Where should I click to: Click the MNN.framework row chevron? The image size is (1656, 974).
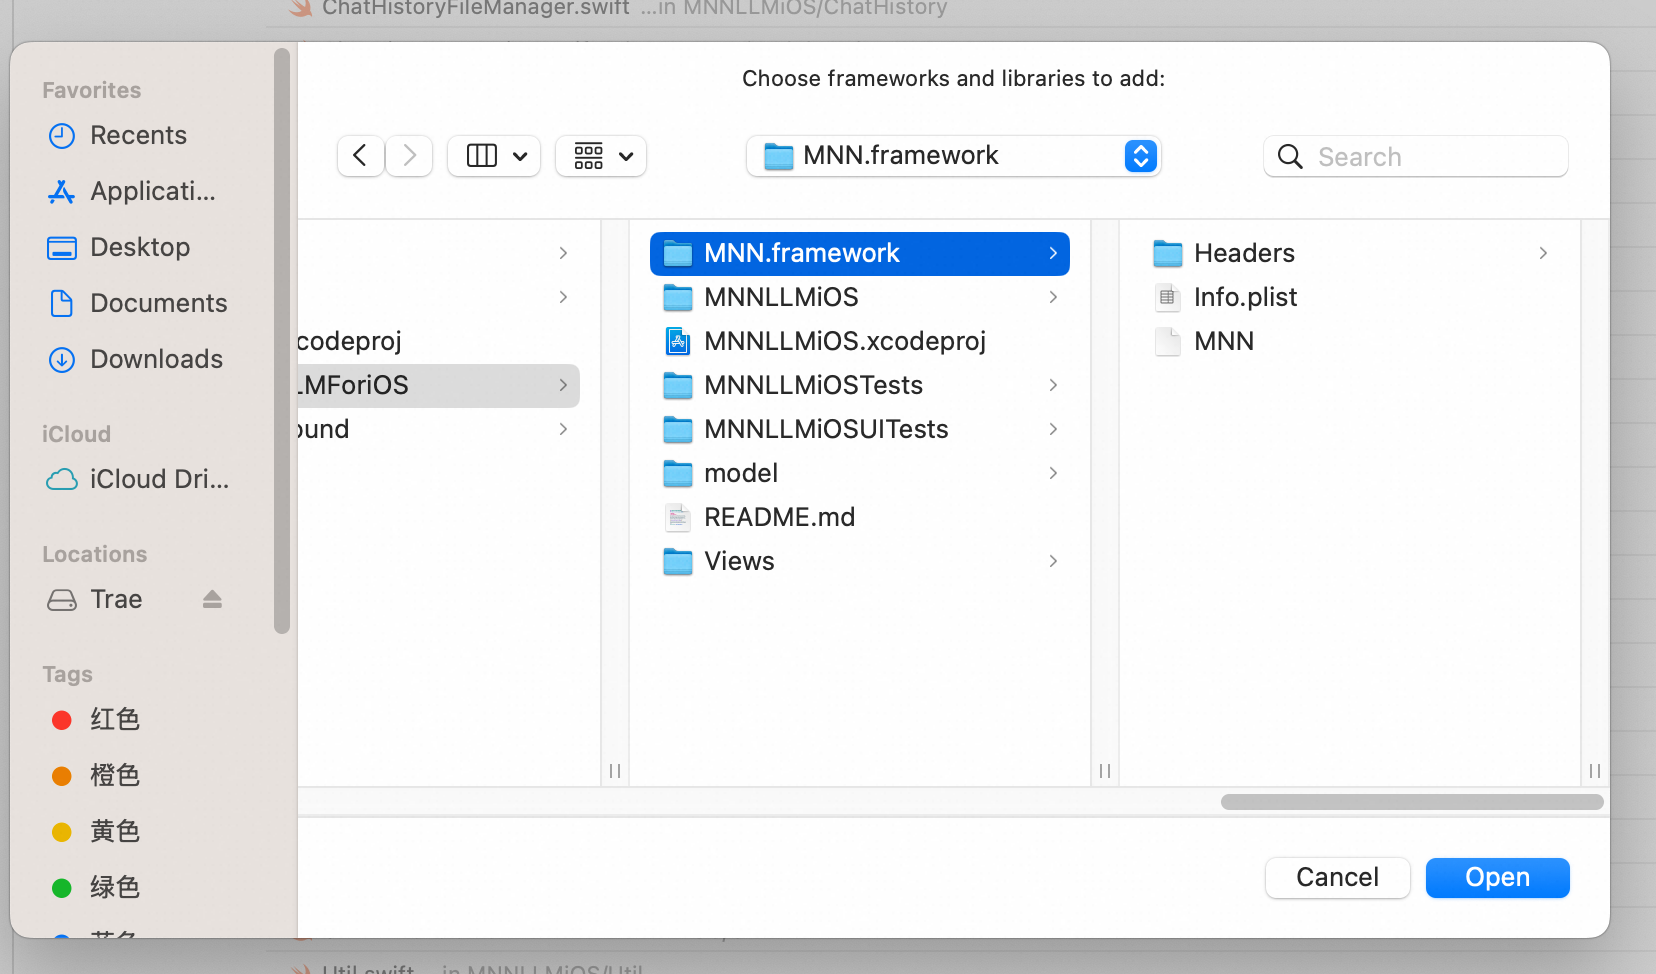click(1053, 253)
